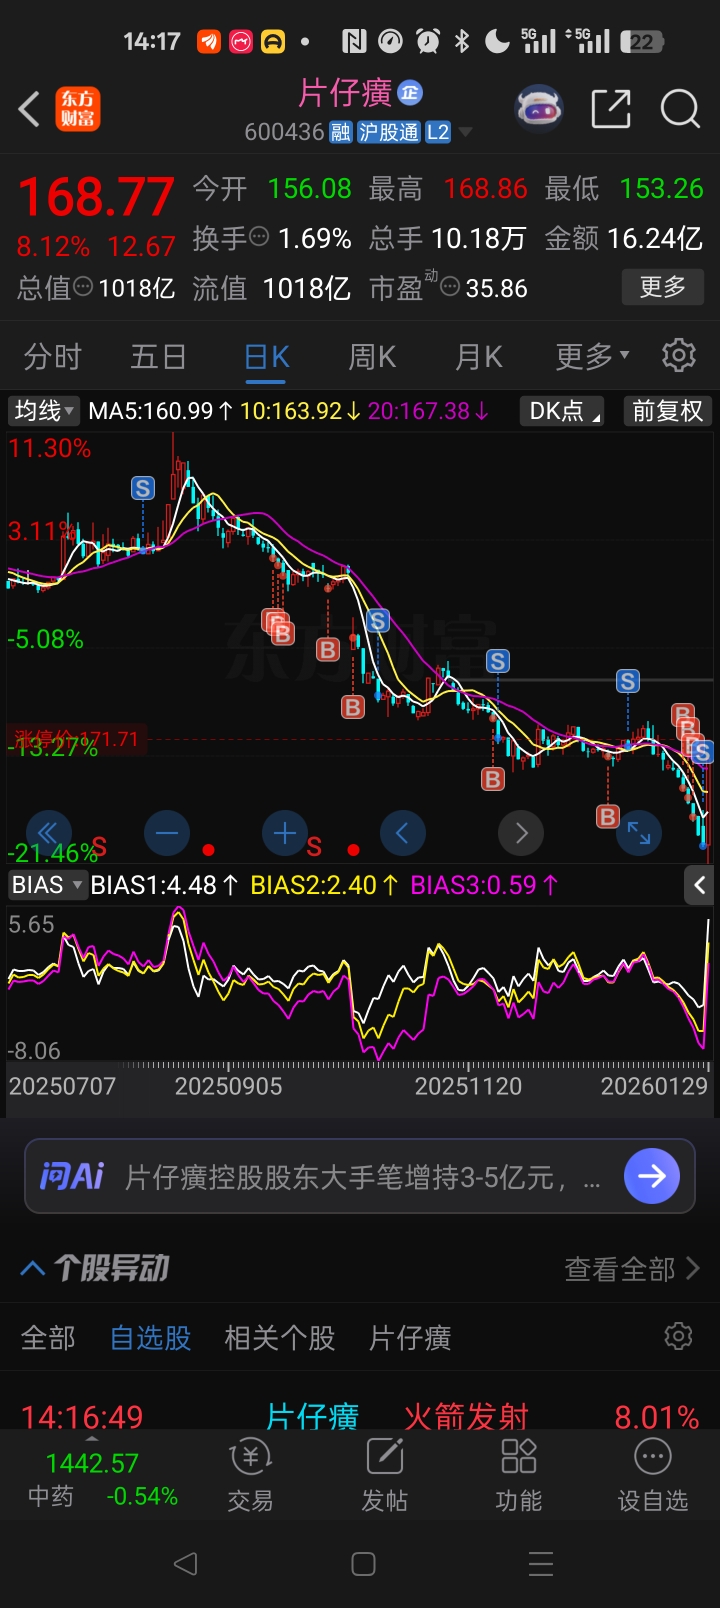The image size is (720, 1608).
Task: Move chart left one step
Action: coord(403,833)
